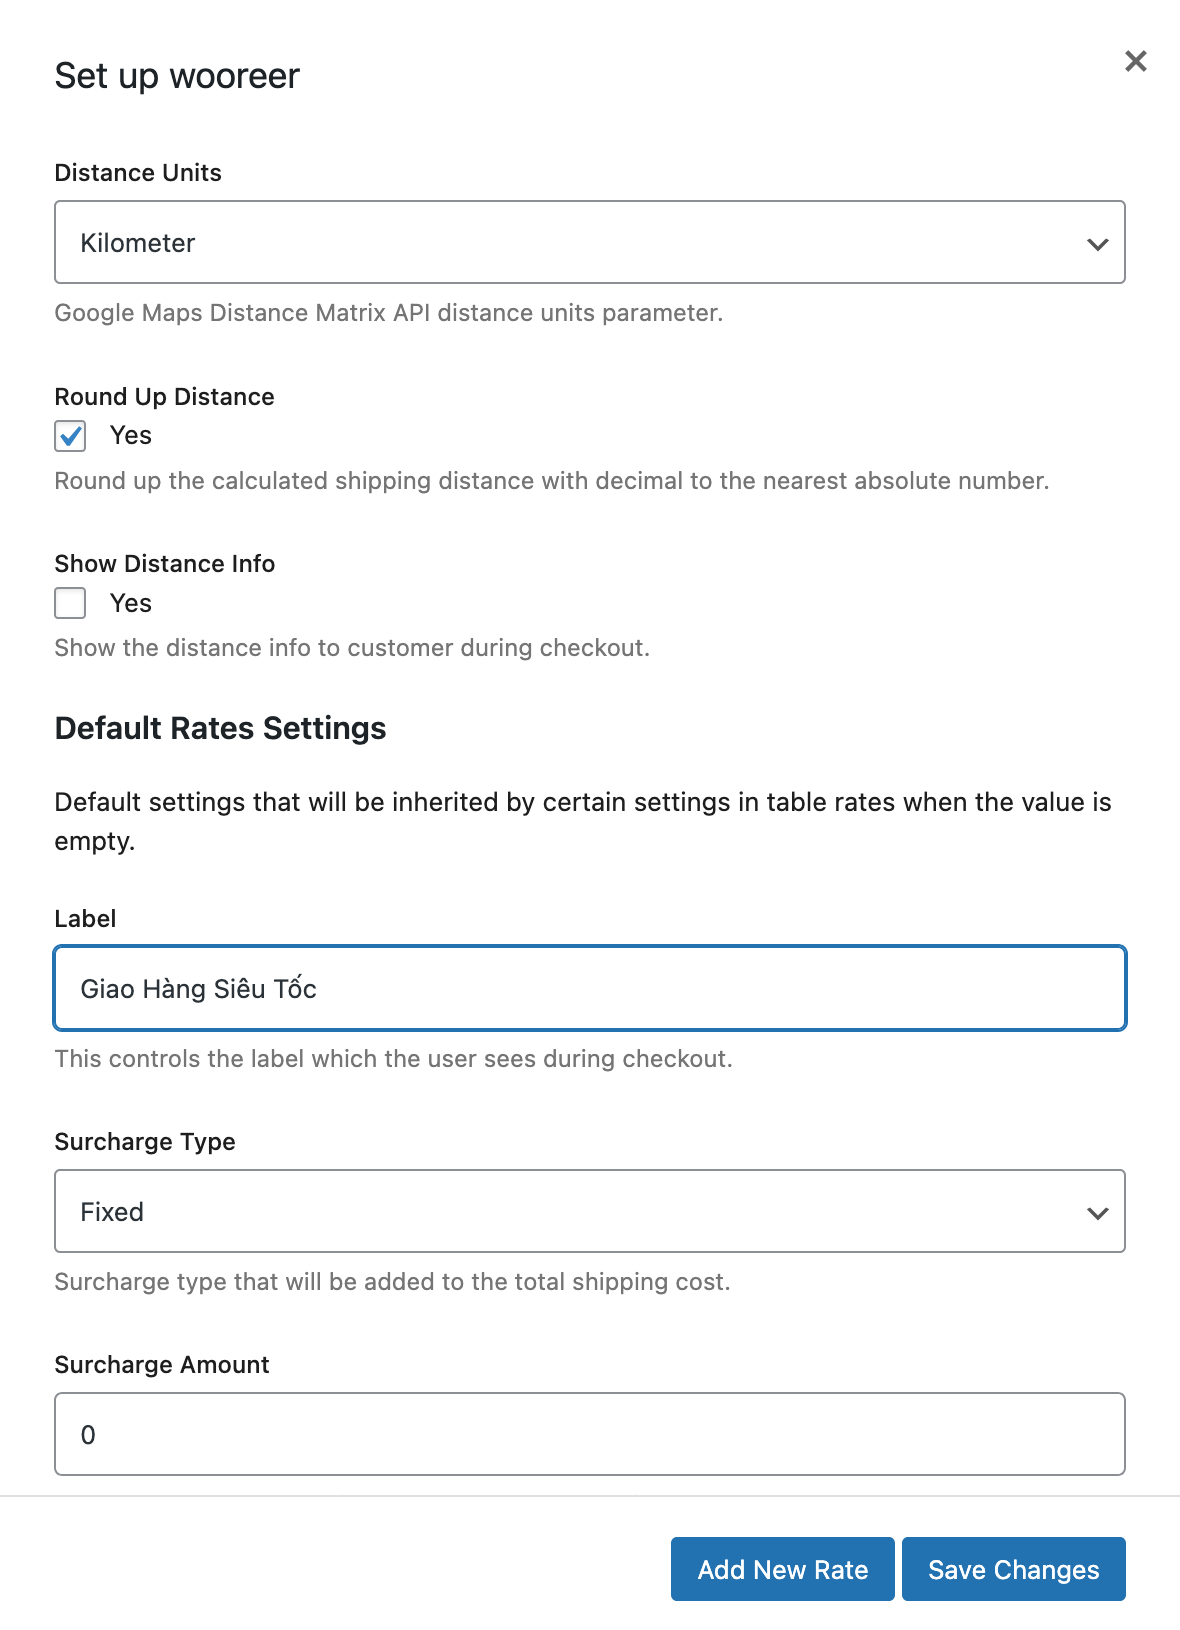Viewport: 1180px width, 1630px height.
Task: Click the chevron arrow in Surcharge Type
Action: pyautogui.click(x=1097, y=1213)
